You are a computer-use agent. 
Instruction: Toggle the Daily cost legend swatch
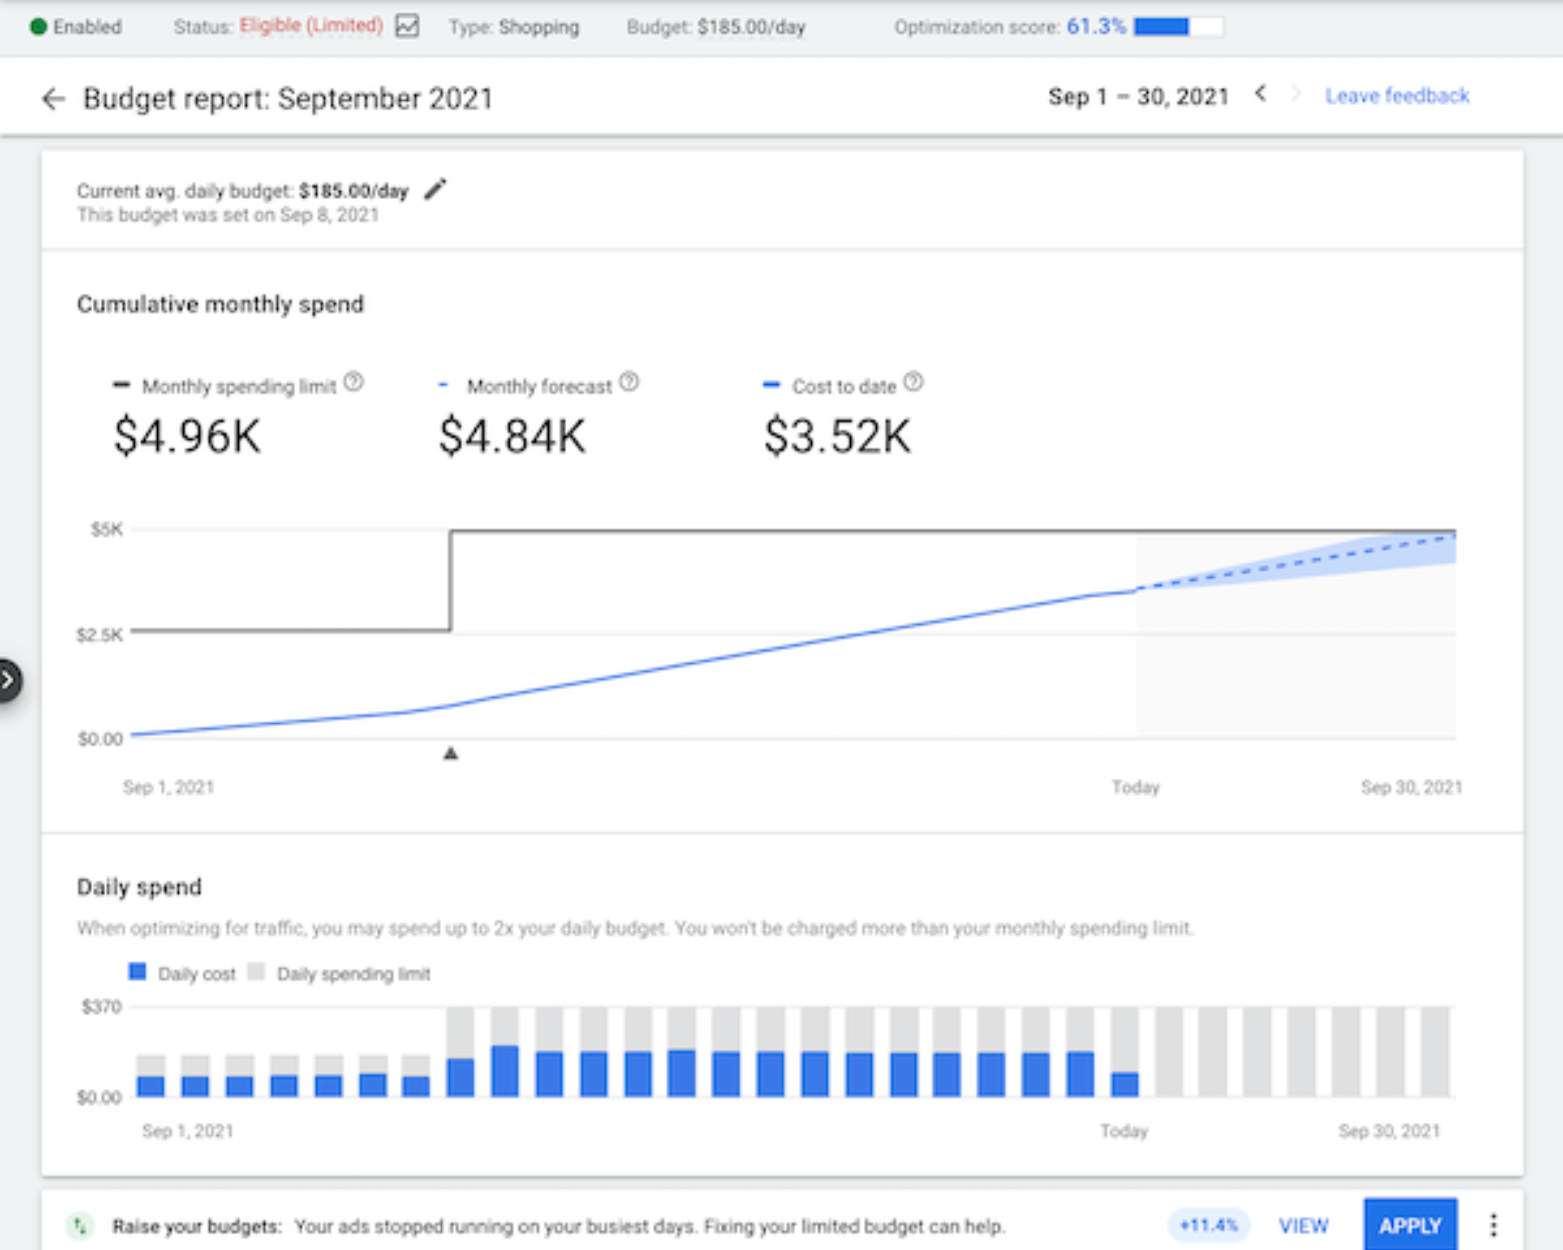click(138, 972)
